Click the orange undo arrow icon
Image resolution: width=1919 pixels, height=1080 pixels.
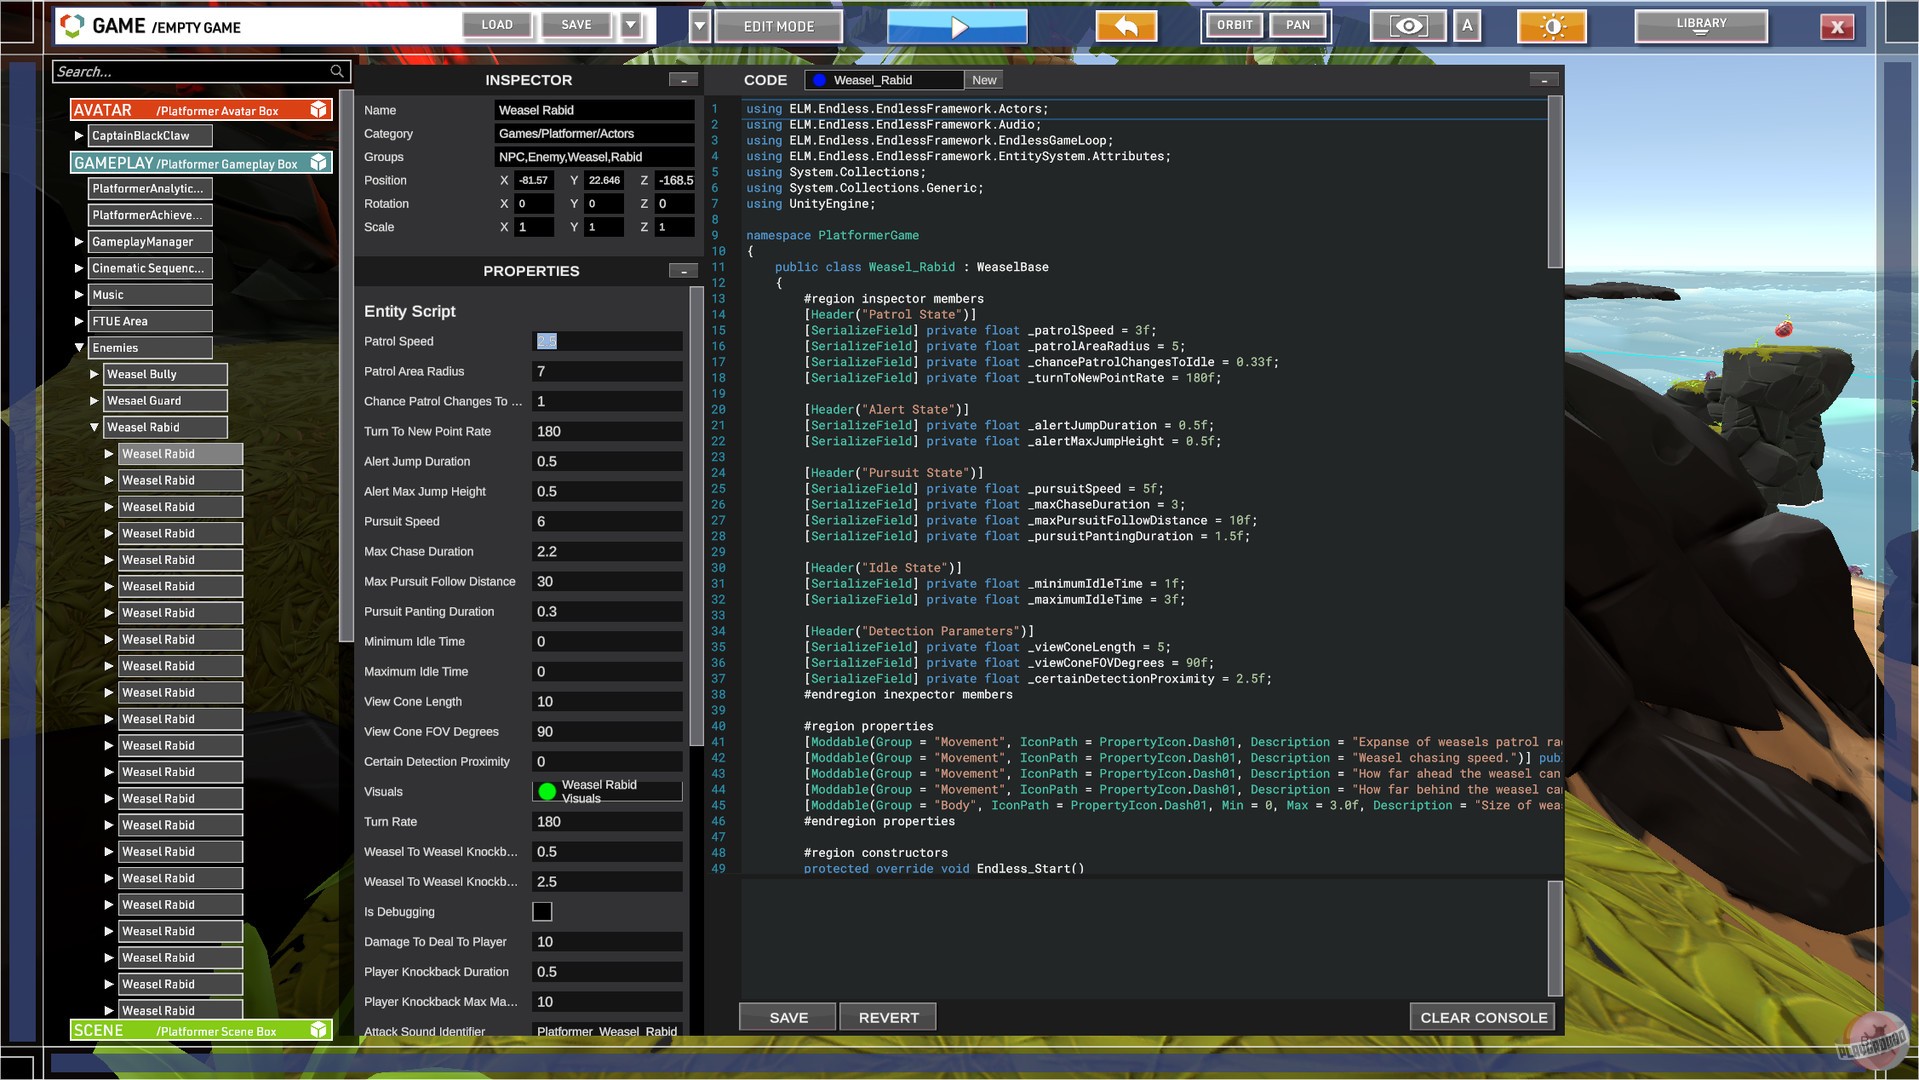click(x=1126, y=27)
